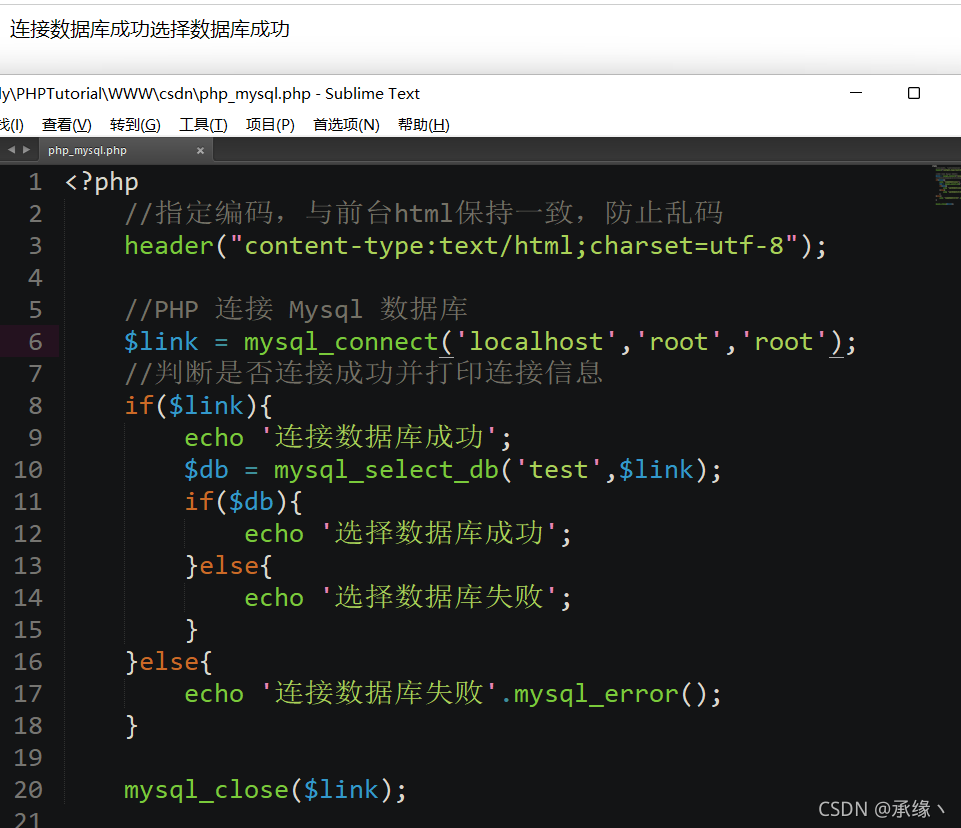
Task: Click the next tab arrow in tab bar
Action: coord(26,150)
